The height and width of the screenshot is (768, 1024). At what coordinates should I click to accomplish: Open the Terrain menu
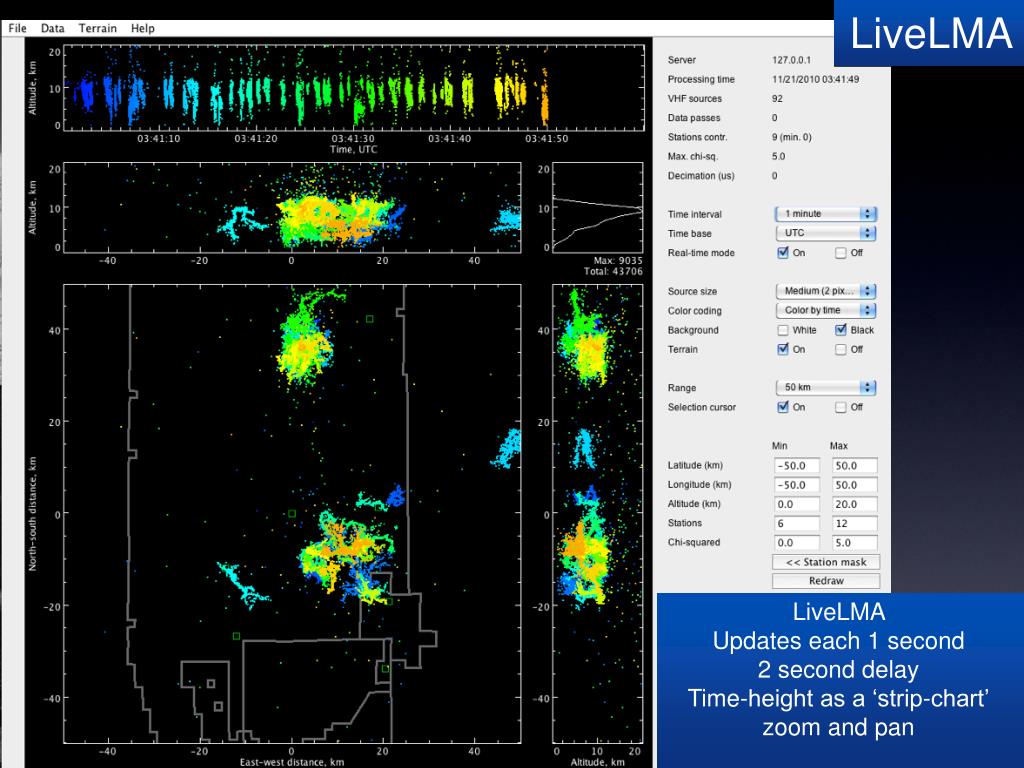tap(97, 28)
